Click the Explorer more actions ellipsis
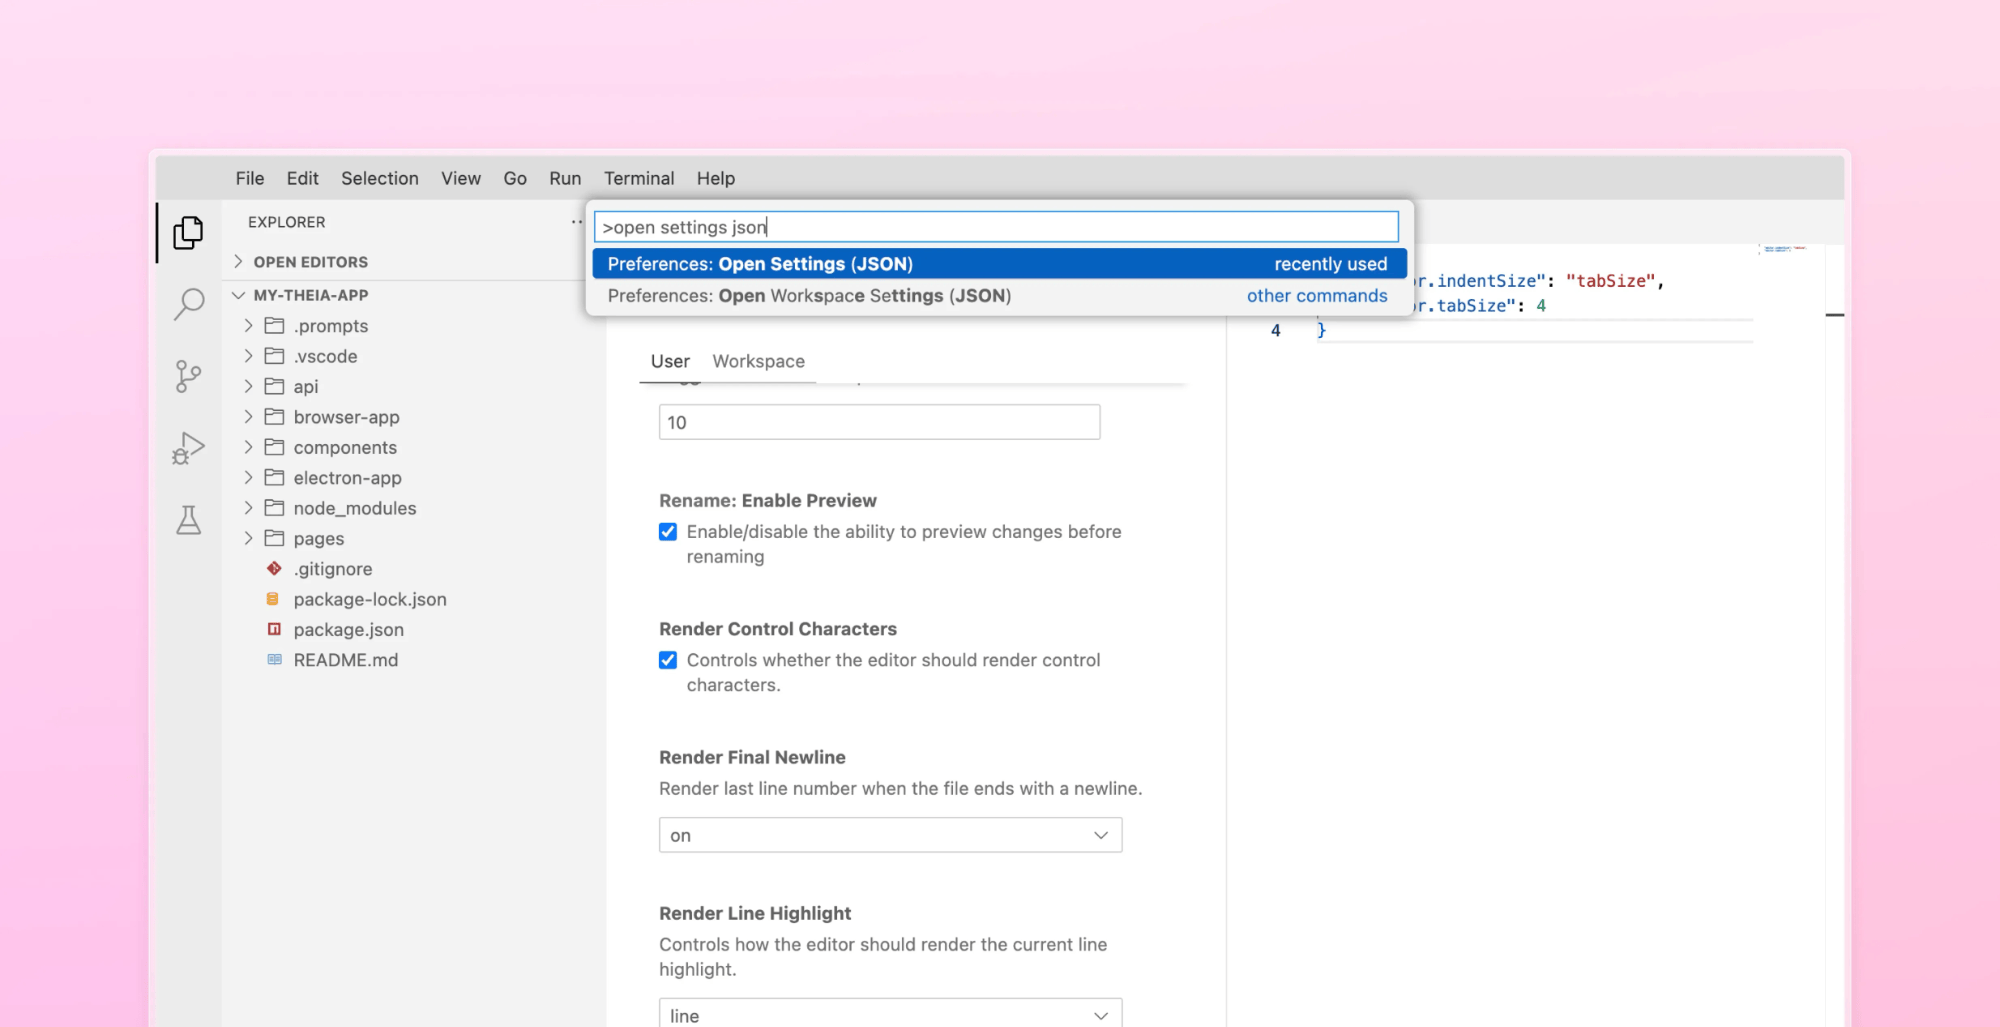Screen dimensions: 2000x1027 click(576, 222)
